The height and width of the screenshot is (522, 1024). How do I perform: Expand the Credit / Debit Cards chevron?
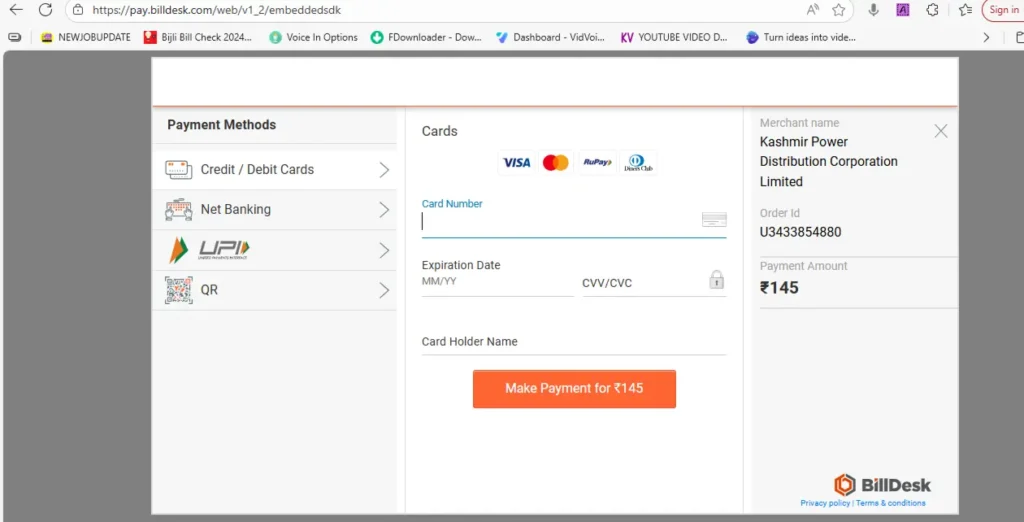tap(384, 170)
